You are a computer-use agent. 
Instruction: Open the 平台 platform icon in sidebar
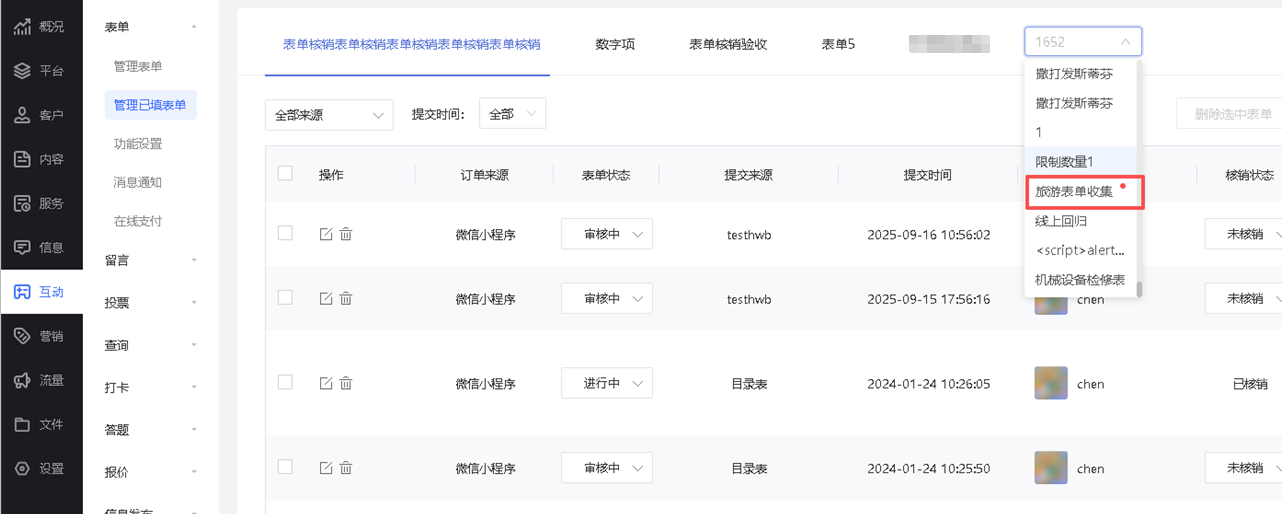(22, 71)
